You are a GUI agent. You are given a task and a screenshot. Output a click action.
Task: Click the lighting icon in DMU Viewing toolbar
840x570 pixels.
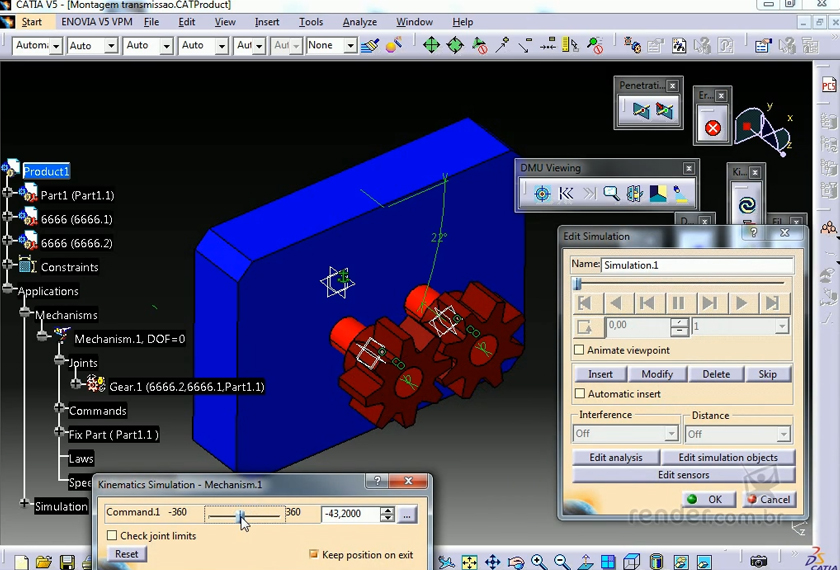tap(681, 194)
